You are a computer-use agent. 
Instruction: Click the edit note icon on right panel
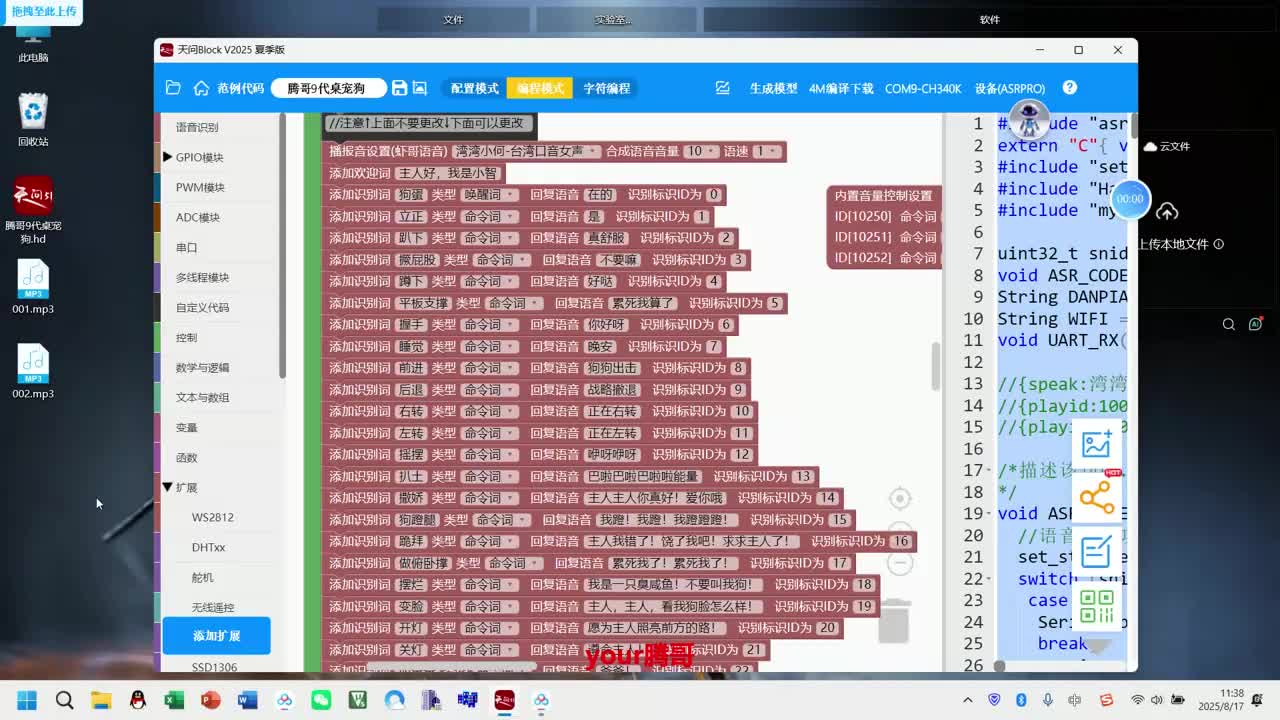pos(1097,552)
